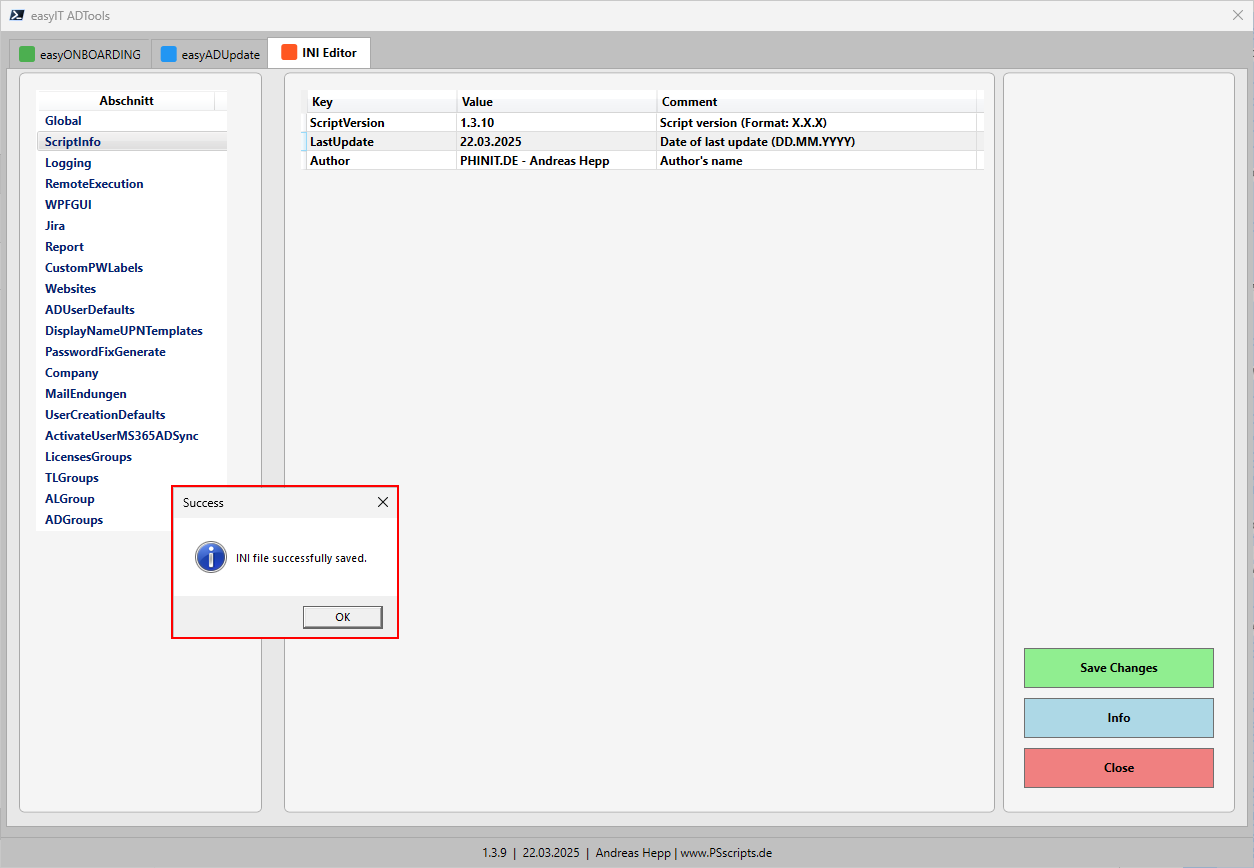Select the INI Editor tab
Image resolution: width=1254 pixels, height=868 pixels.
[319, 53]
